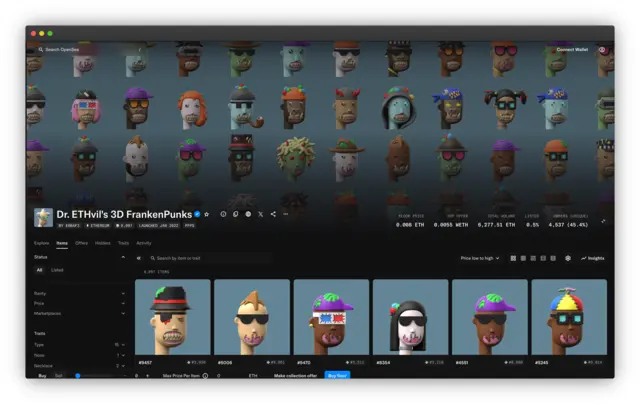Expand the Rarity filter section
This screenshot has height=404, width=640.
pyautogui.click(x=78, y=293)
